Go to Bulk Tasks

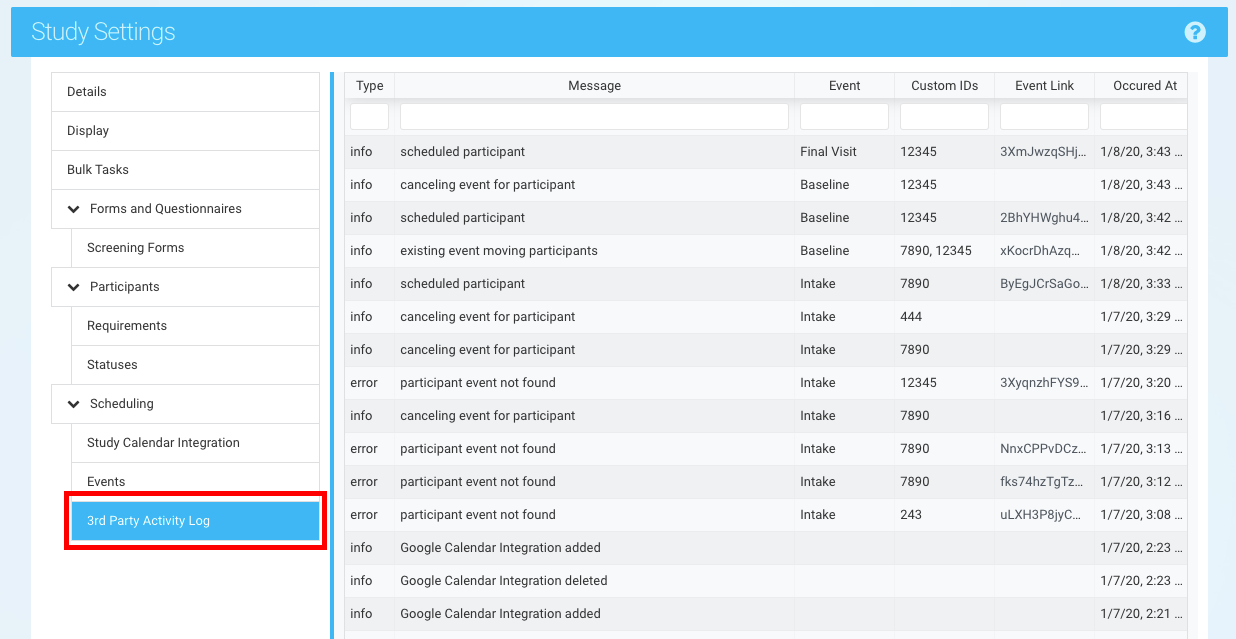pos(98,170)
